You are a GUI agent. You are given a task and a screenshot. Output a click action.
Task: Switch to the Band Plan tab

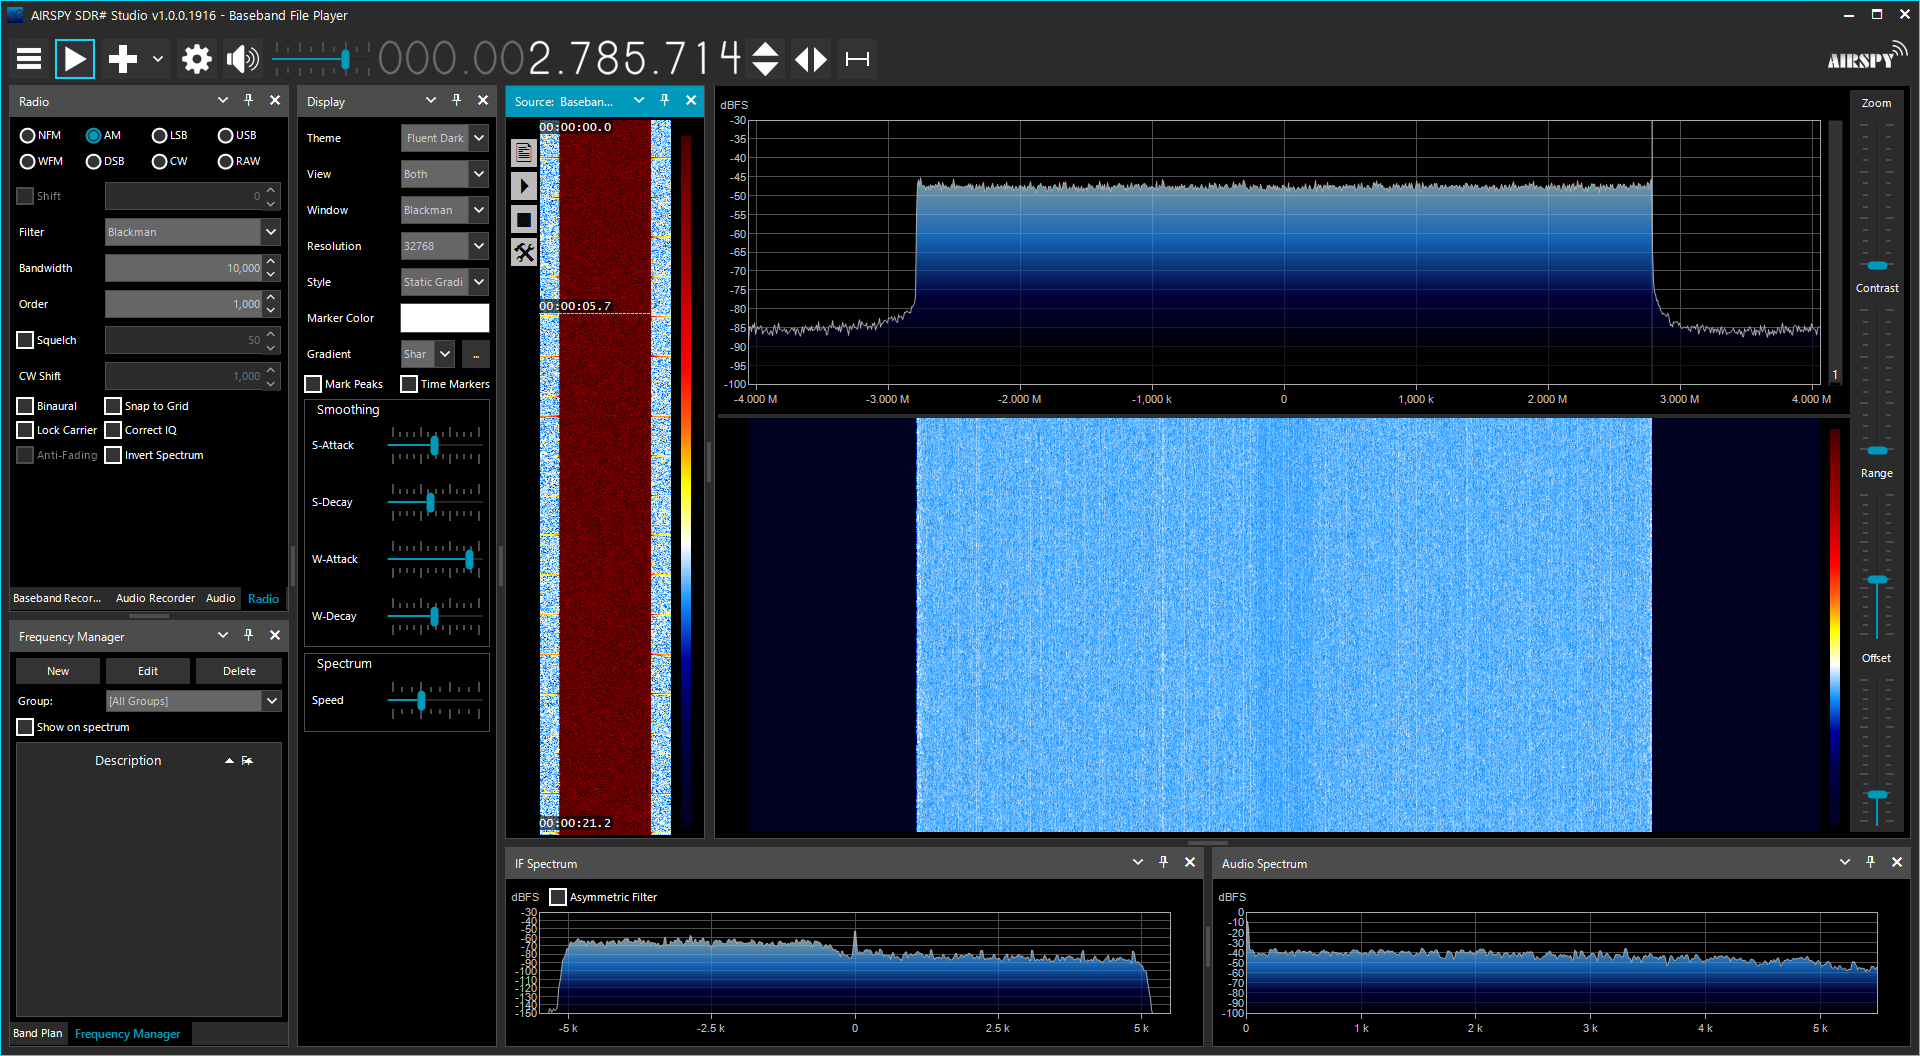tap(38, 1033)
